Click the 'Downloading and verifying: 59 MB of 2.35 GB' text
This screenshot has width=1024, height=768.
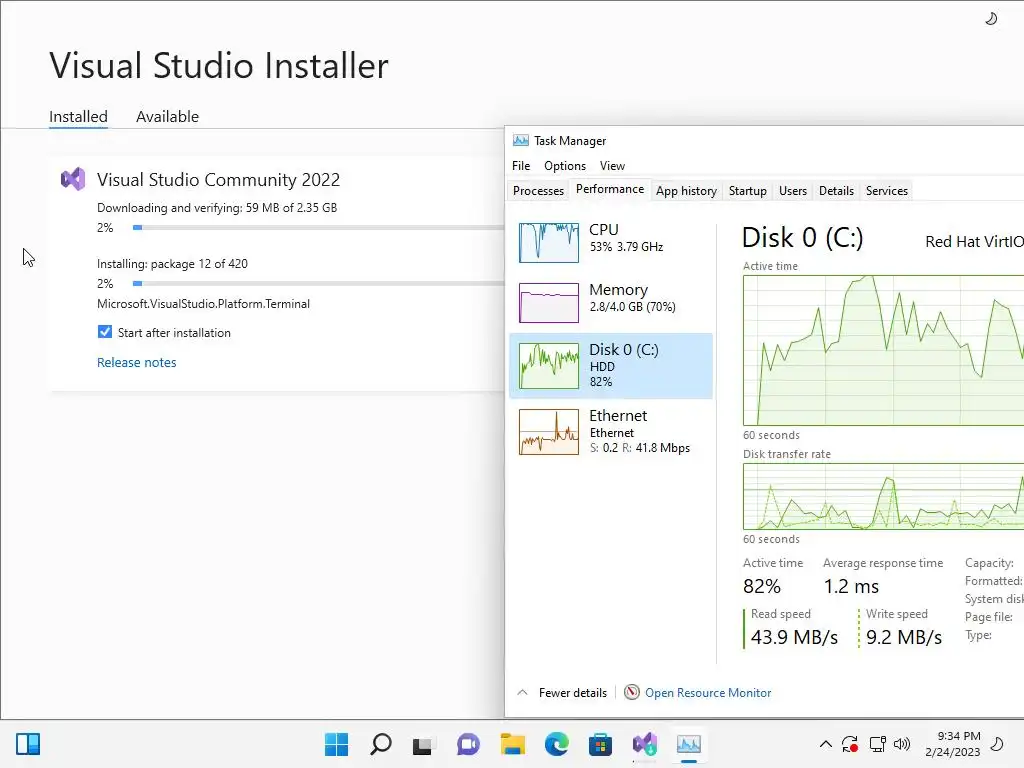pyautogui.click(x=217, y=208)
